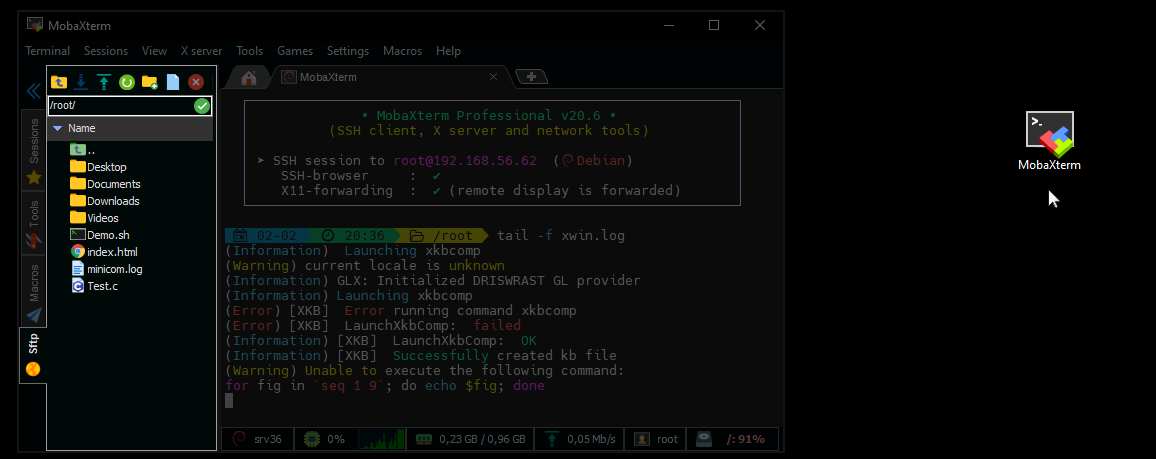
Task: Click the 'for fig in `seq 1 9`' command line
Action: pyautogui.click(x=385, y=386)
